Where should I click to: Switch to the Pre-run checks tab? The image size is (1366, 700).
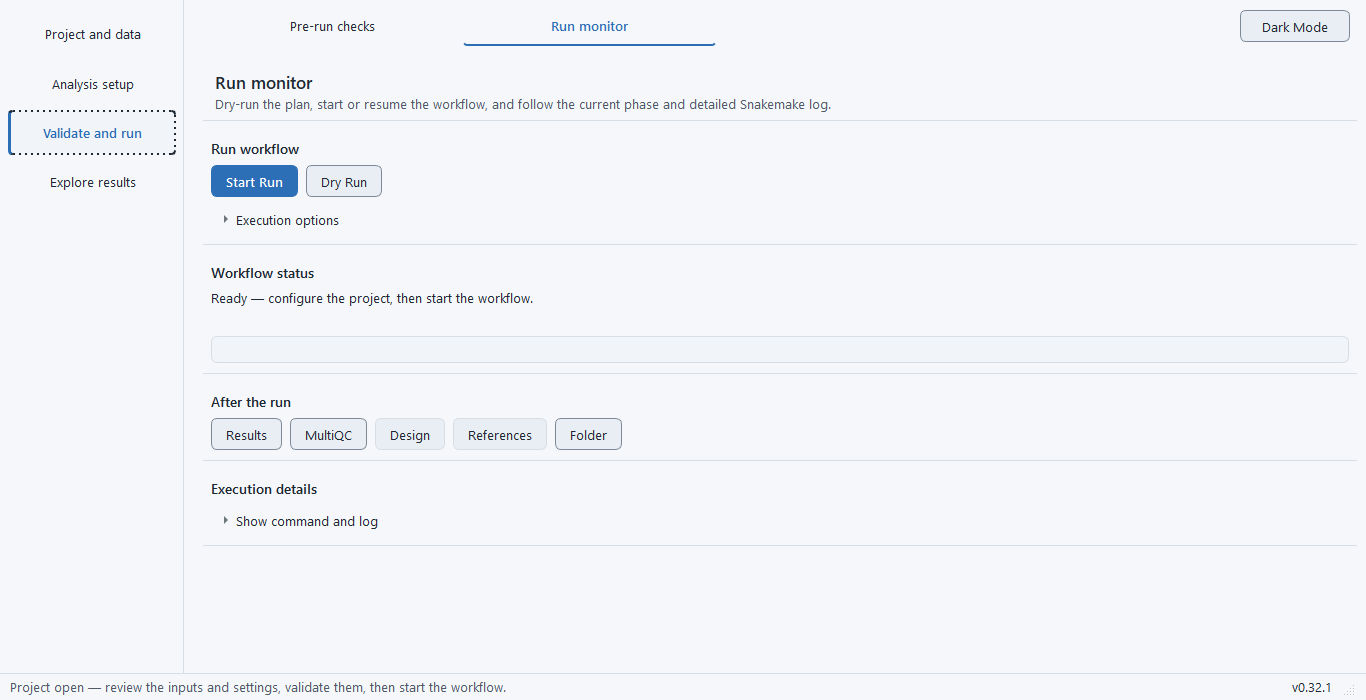coord(332,27)
